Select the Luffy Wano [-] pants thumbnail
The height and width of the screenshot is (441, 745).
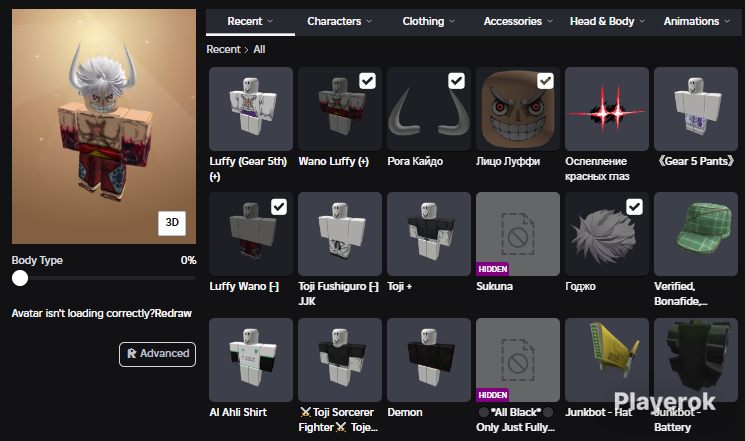pyautogui.click(x=251, y=234)
